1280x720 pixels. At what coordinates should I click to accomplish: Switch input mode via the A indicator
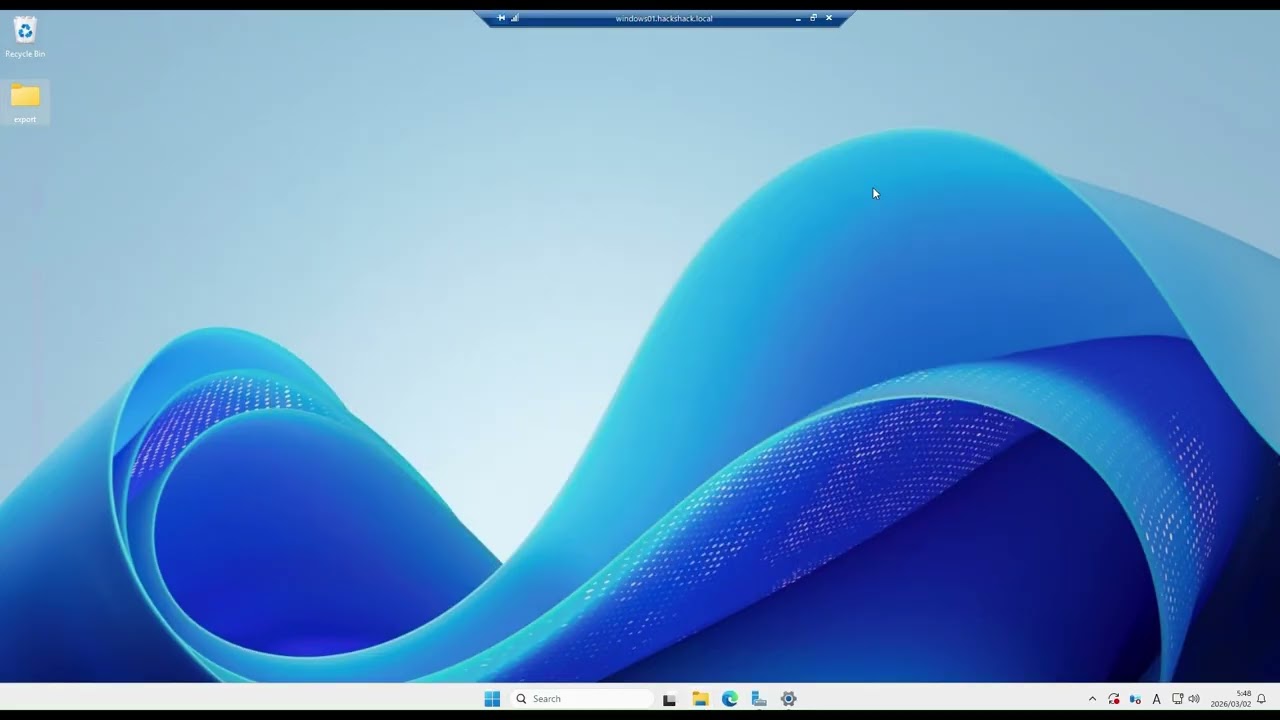click(1157, 699)
